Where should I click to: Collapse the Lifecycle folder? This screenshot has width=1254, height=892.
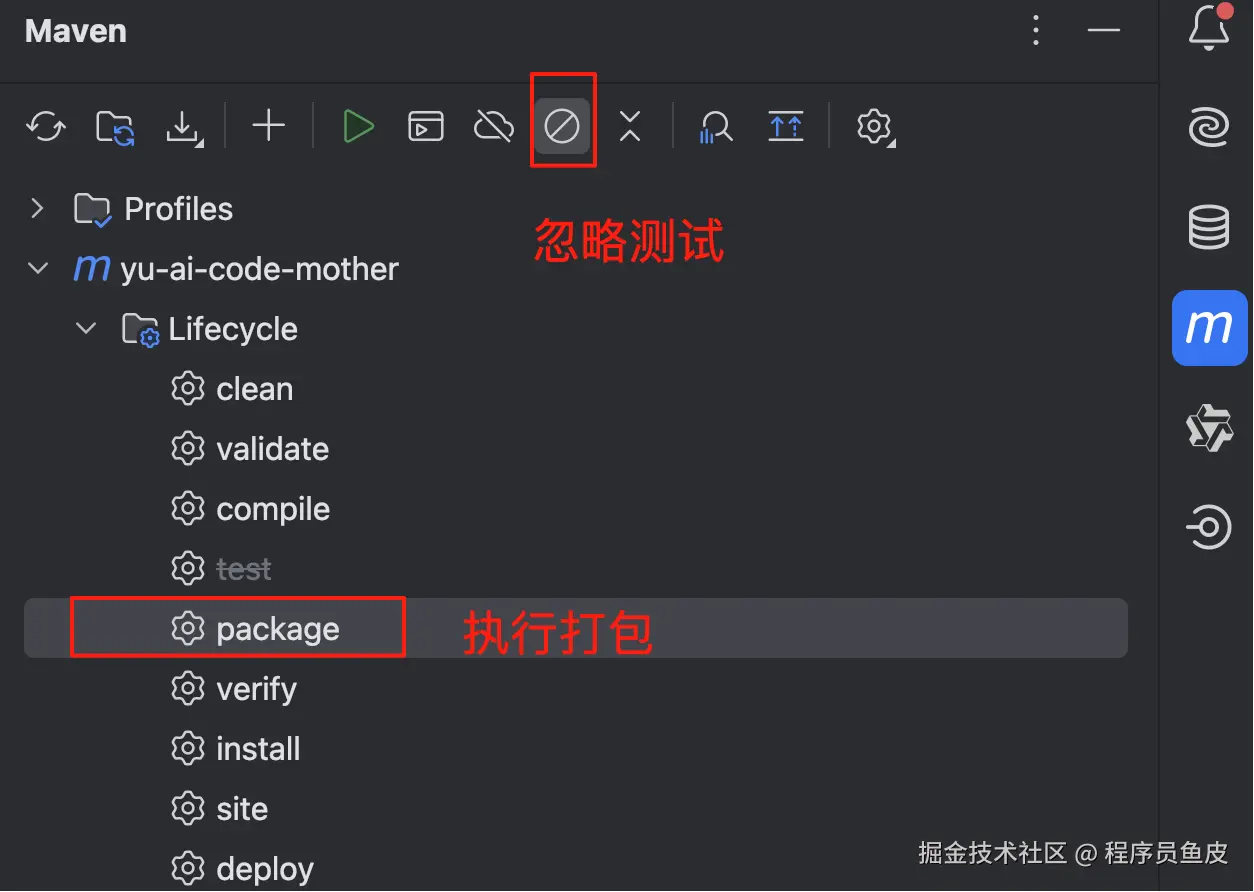87,328
